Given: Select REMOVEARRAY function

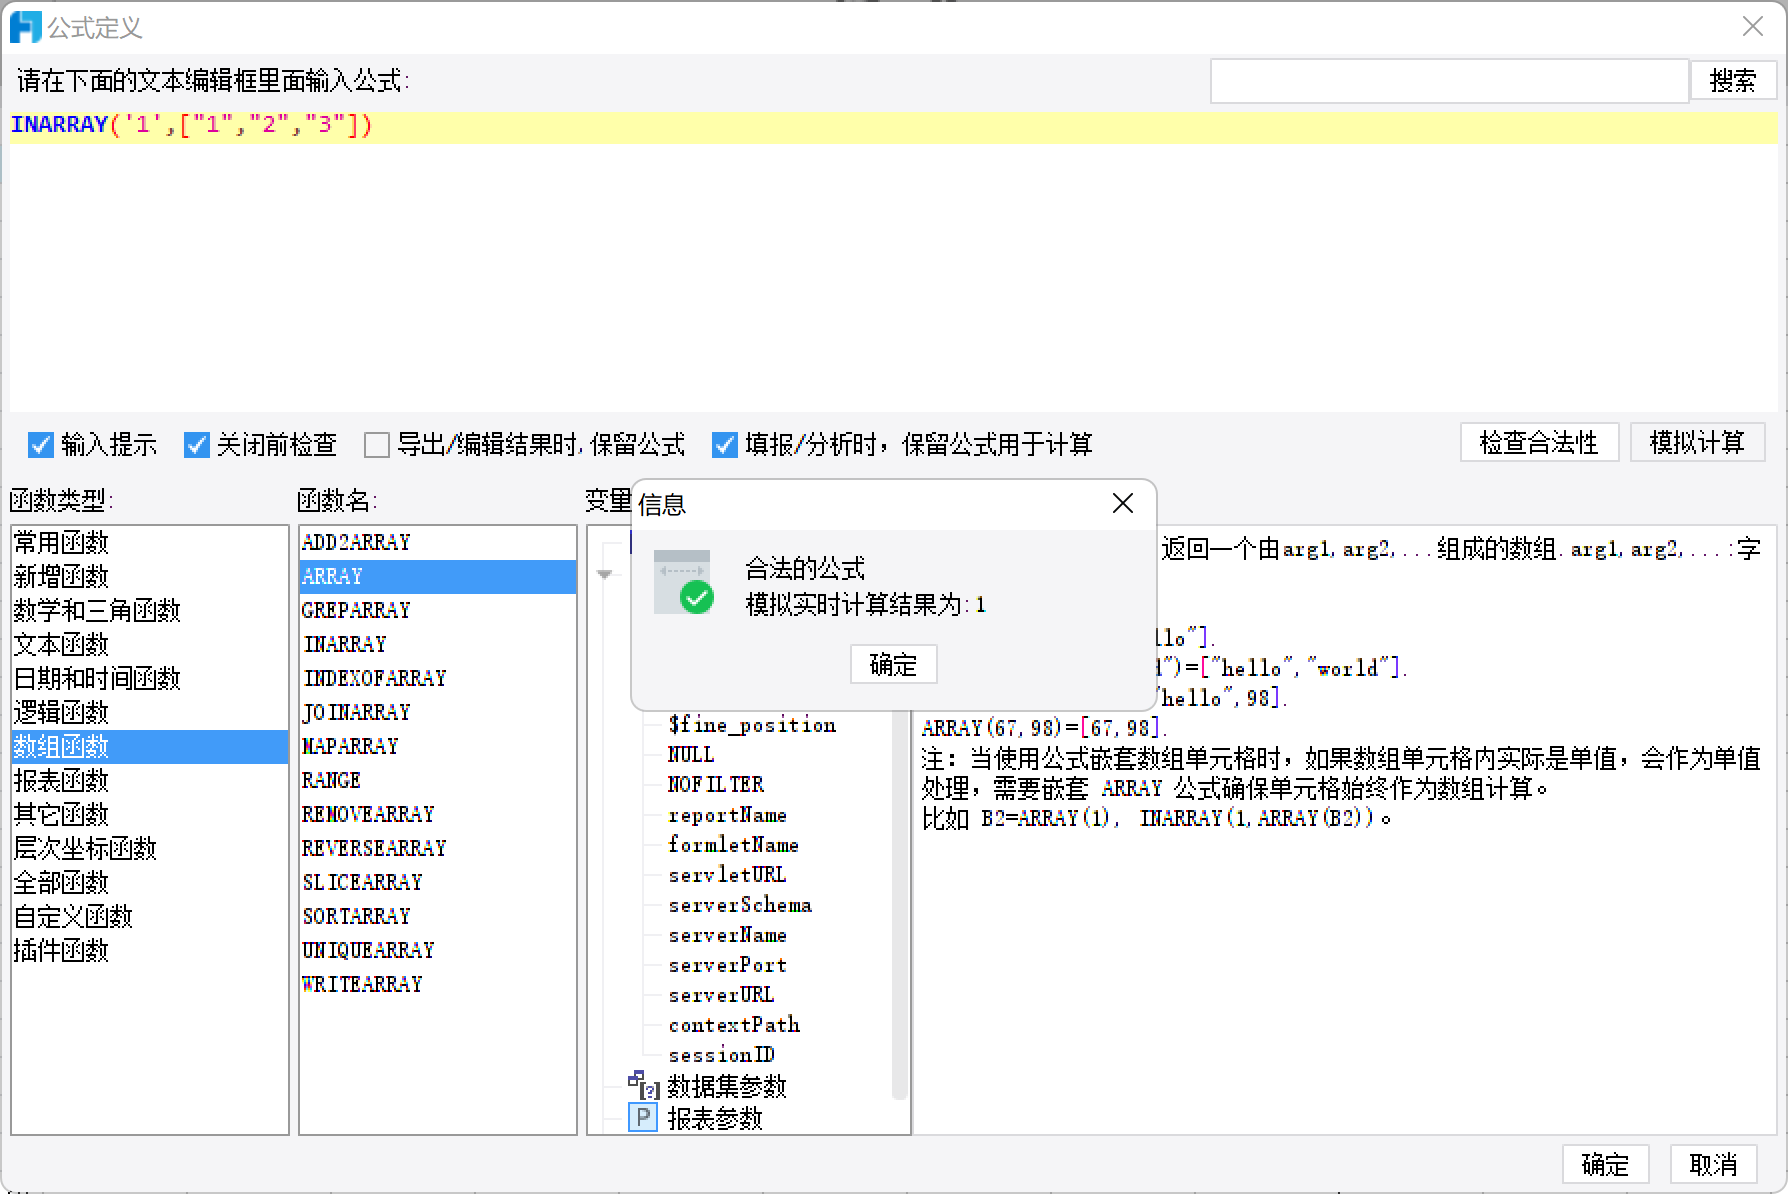Looking at the screenshot, I should coord(437,815).
